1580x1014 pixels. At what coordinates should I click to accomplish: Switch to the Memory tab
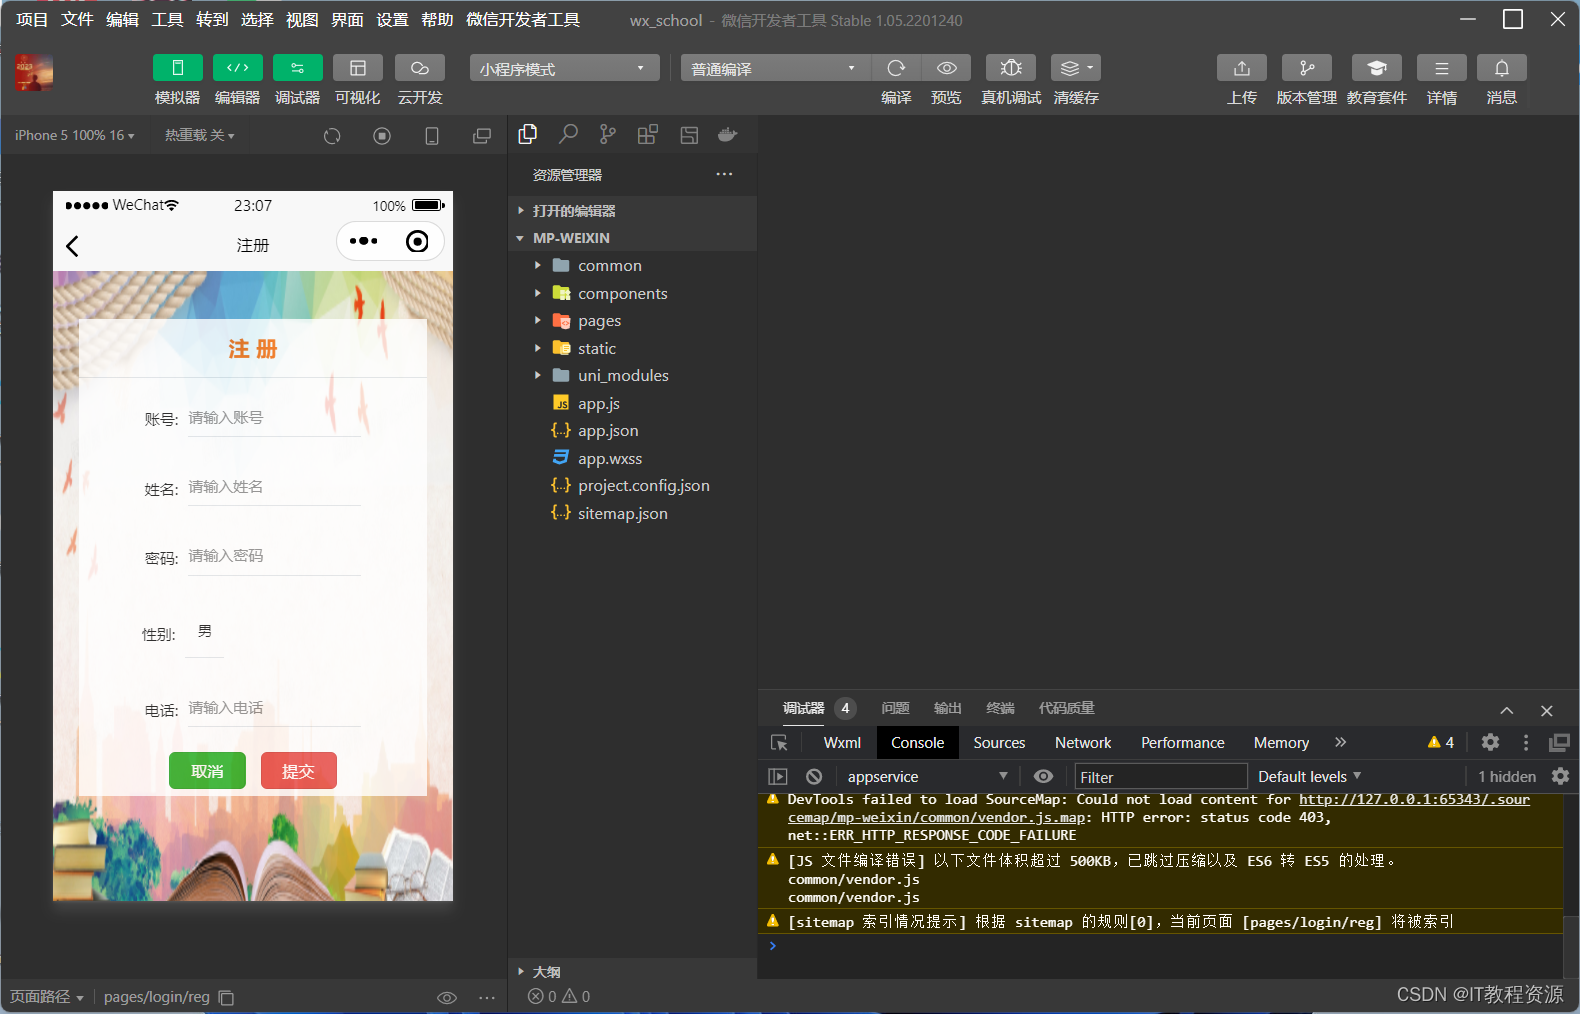1281,743
